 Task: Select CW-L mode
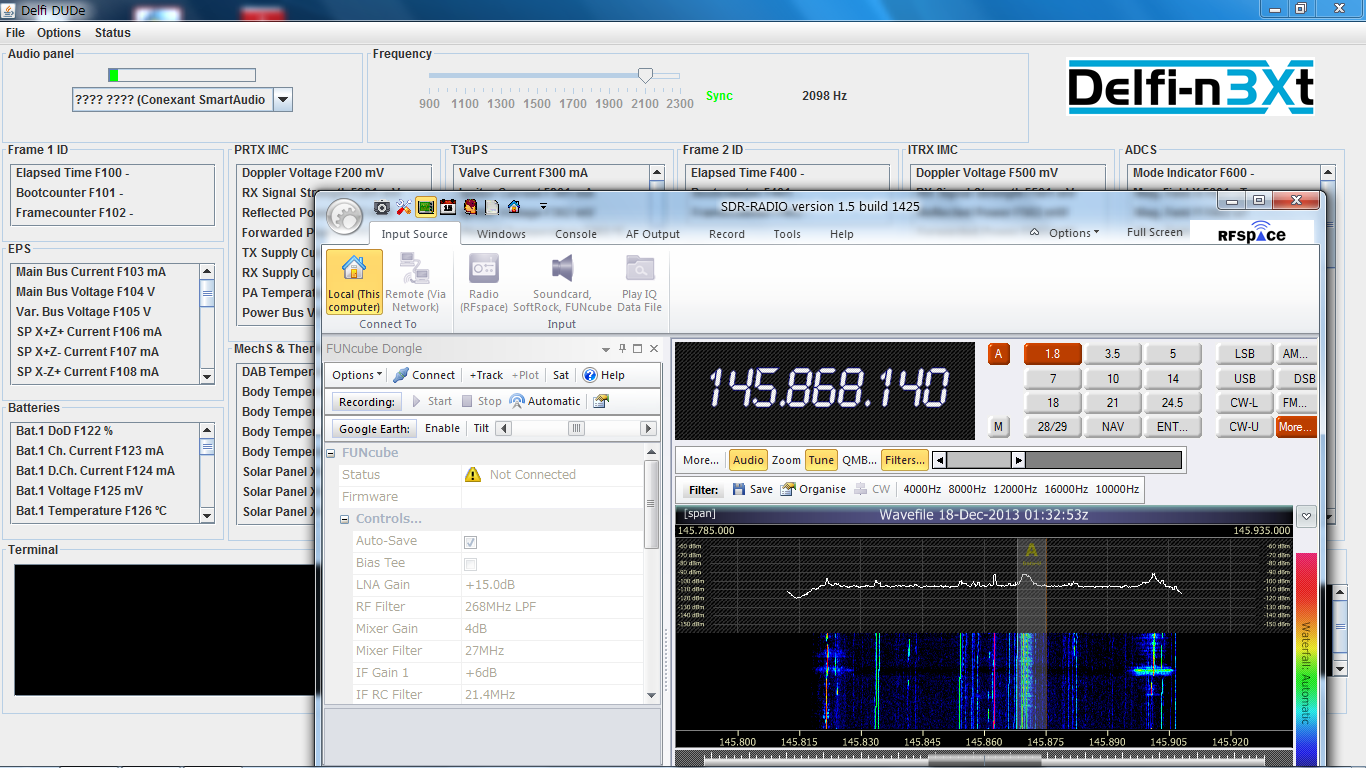(1244, 403)
